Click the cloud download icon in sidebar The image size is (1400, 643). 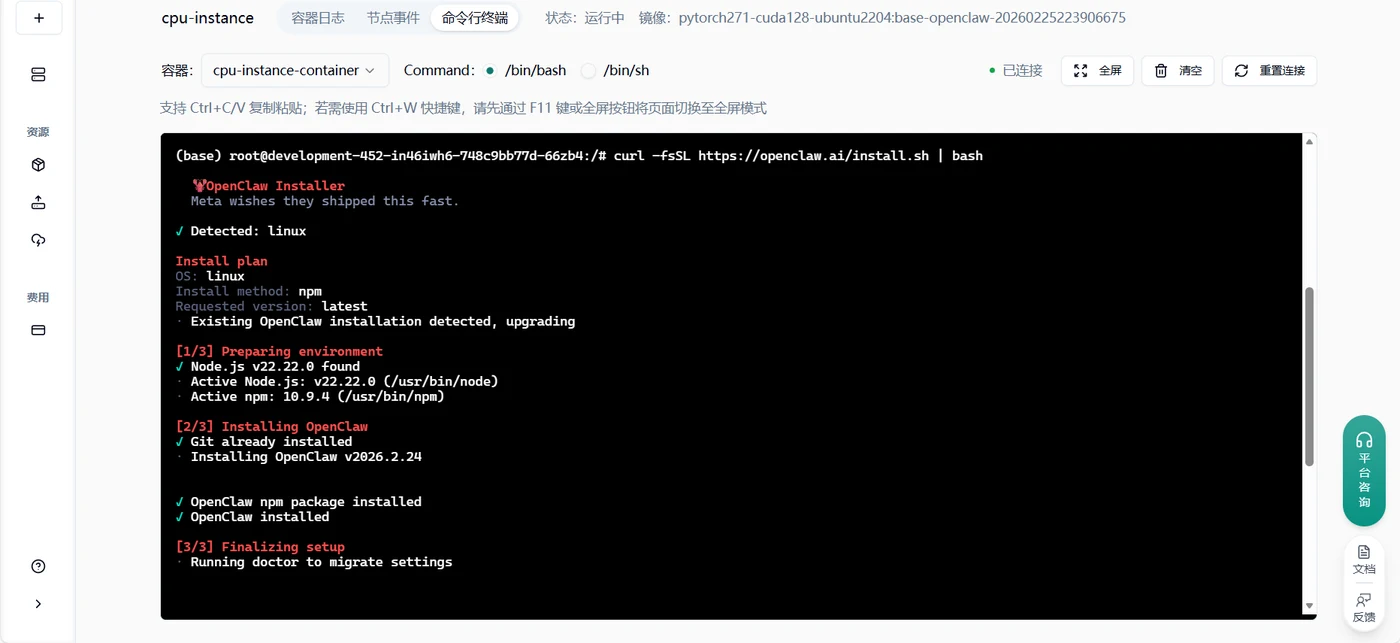(38, 240)
